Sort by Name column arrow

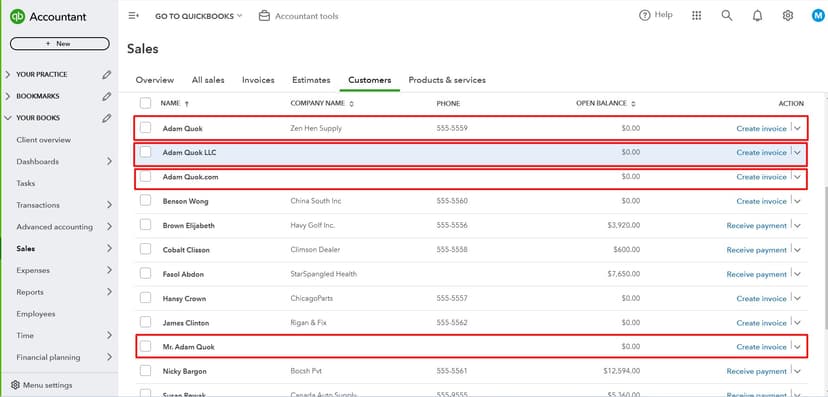pyautogui.click(x=187, y=104)
